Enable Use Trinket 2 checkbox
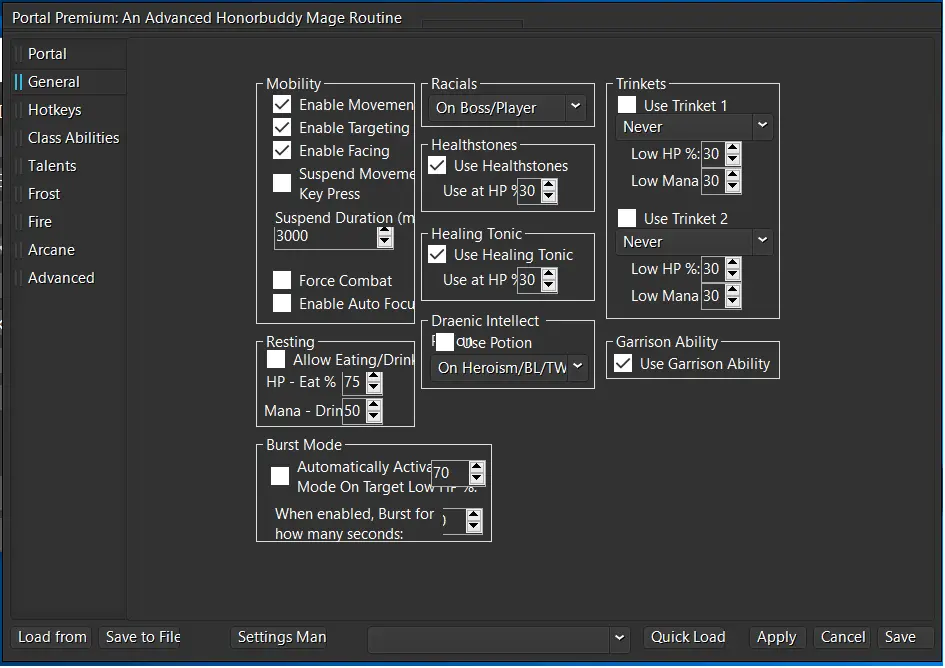 click(627, 218)
